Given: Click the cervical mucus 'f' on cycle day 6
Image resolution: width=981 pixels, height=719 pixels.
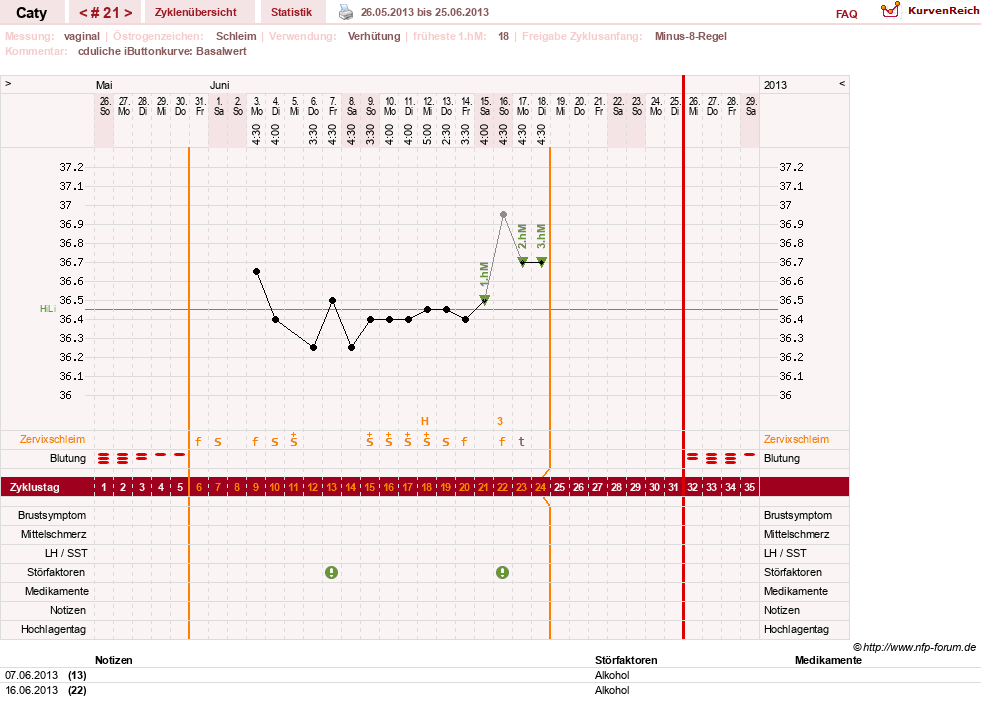Looking at the screenshot, I should (198, 442).
